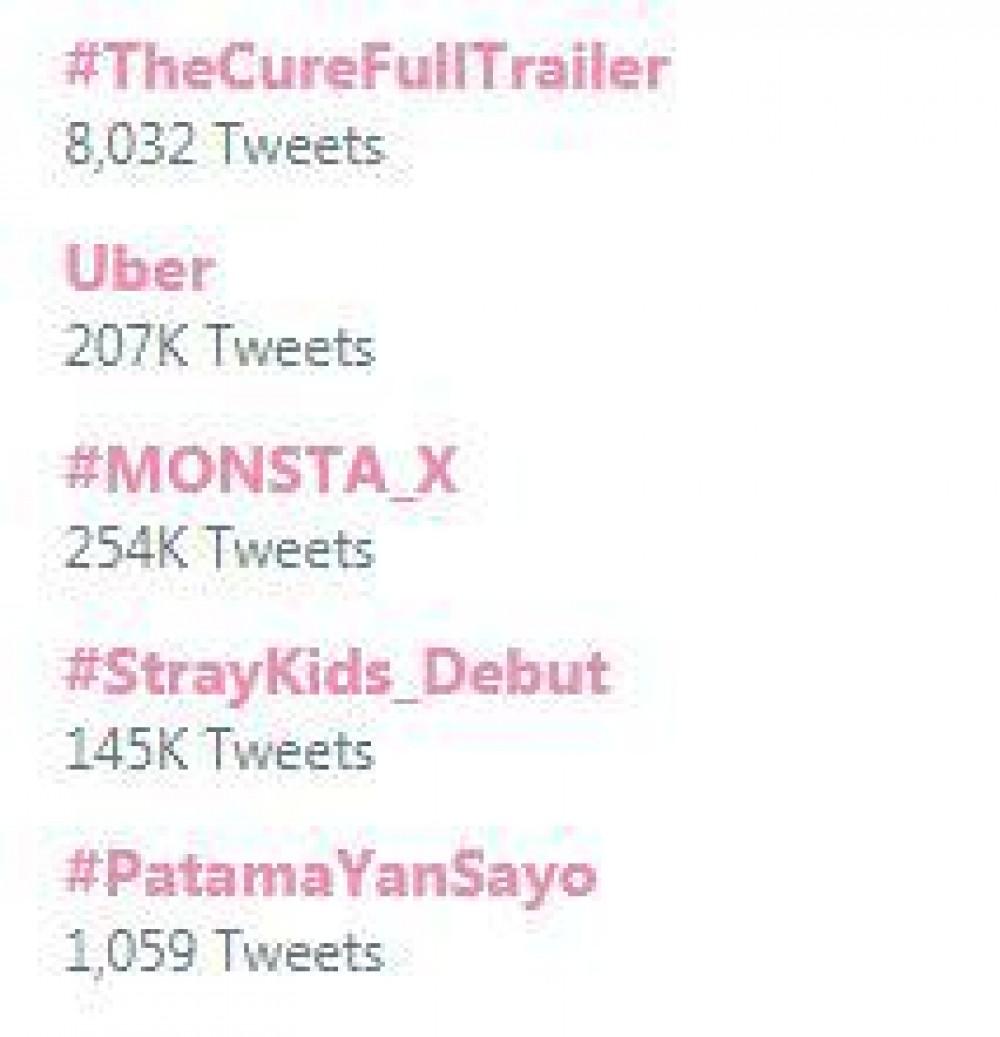The image size is (1000, 1037).
Task: View tweets about The Cure full trailer
Action: [x=366, y=70]
